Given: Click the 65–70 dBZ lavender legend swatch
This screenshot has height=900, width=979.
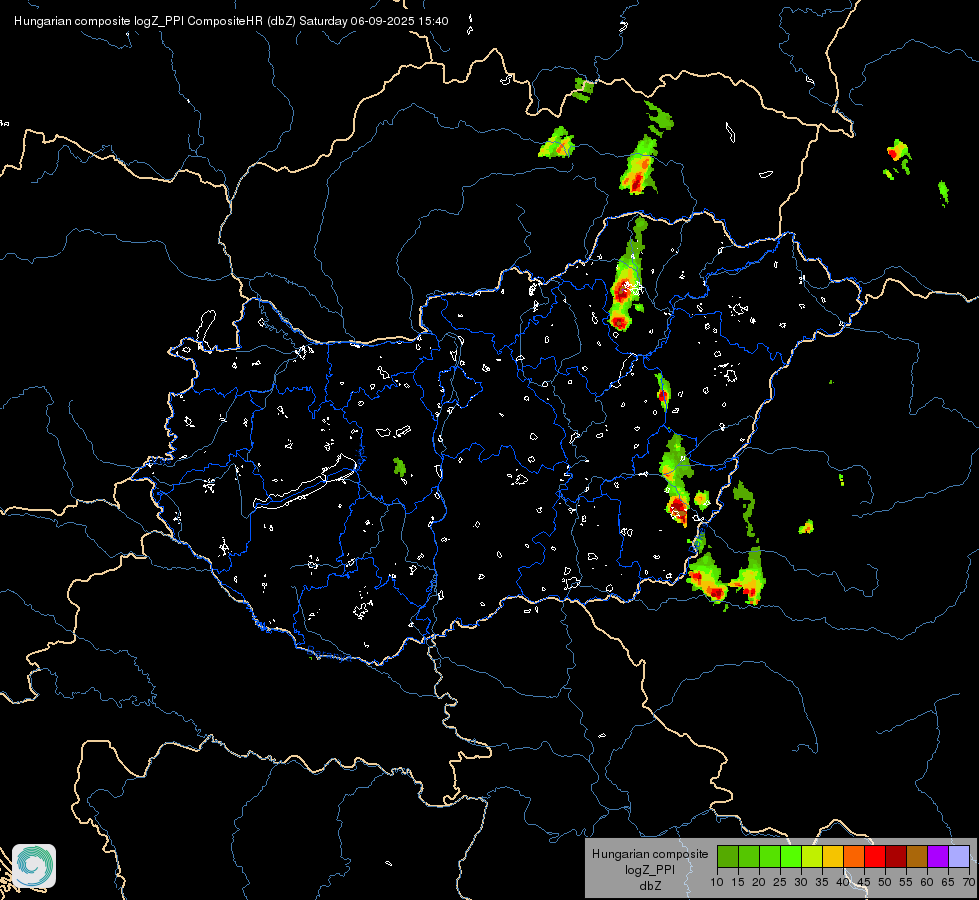Looking at the screenshot, I should pyautogui.click(x=958, y=856).
